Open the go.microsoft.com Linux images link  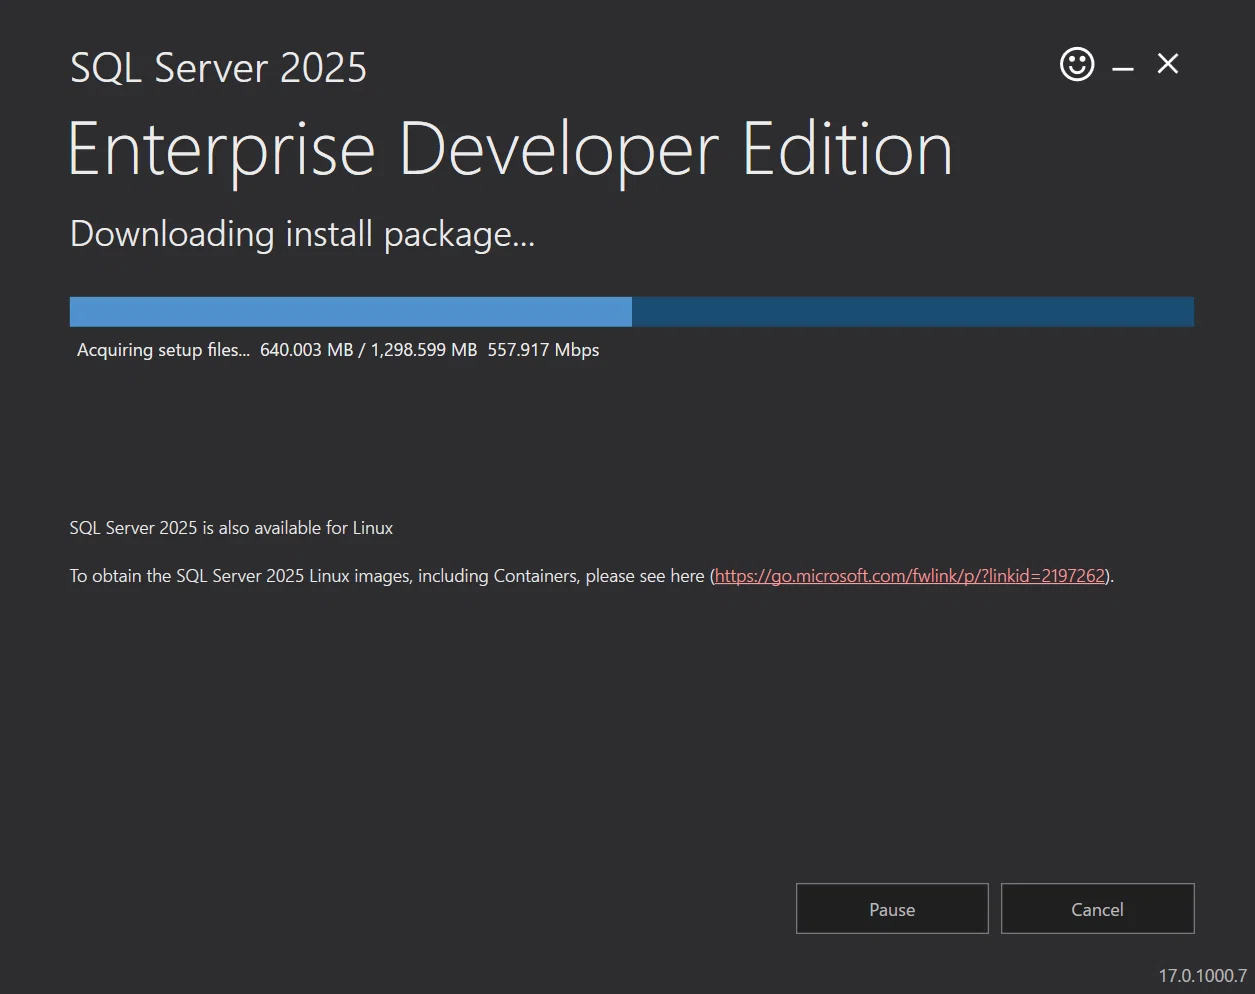pyautogui.click(x=910, y=576)
